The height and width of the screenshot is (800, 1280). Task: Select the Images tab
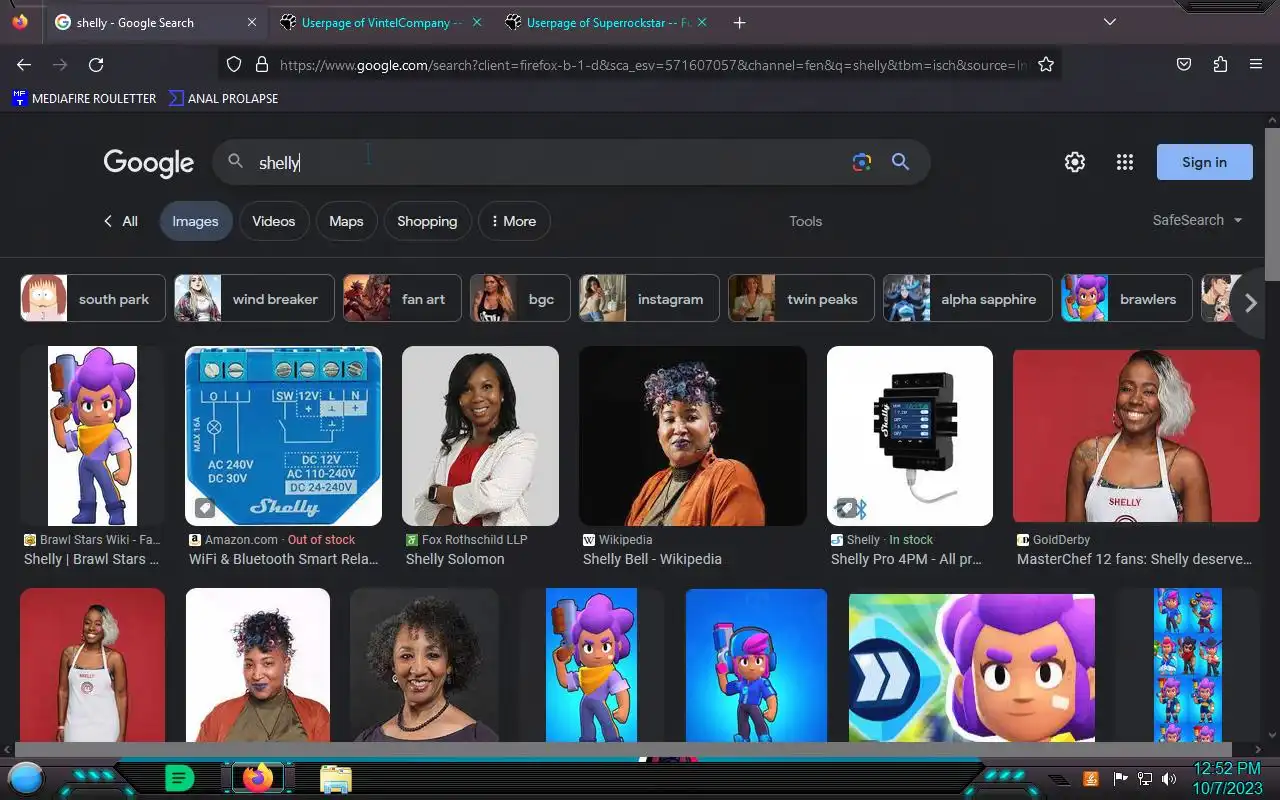point(195,221)
